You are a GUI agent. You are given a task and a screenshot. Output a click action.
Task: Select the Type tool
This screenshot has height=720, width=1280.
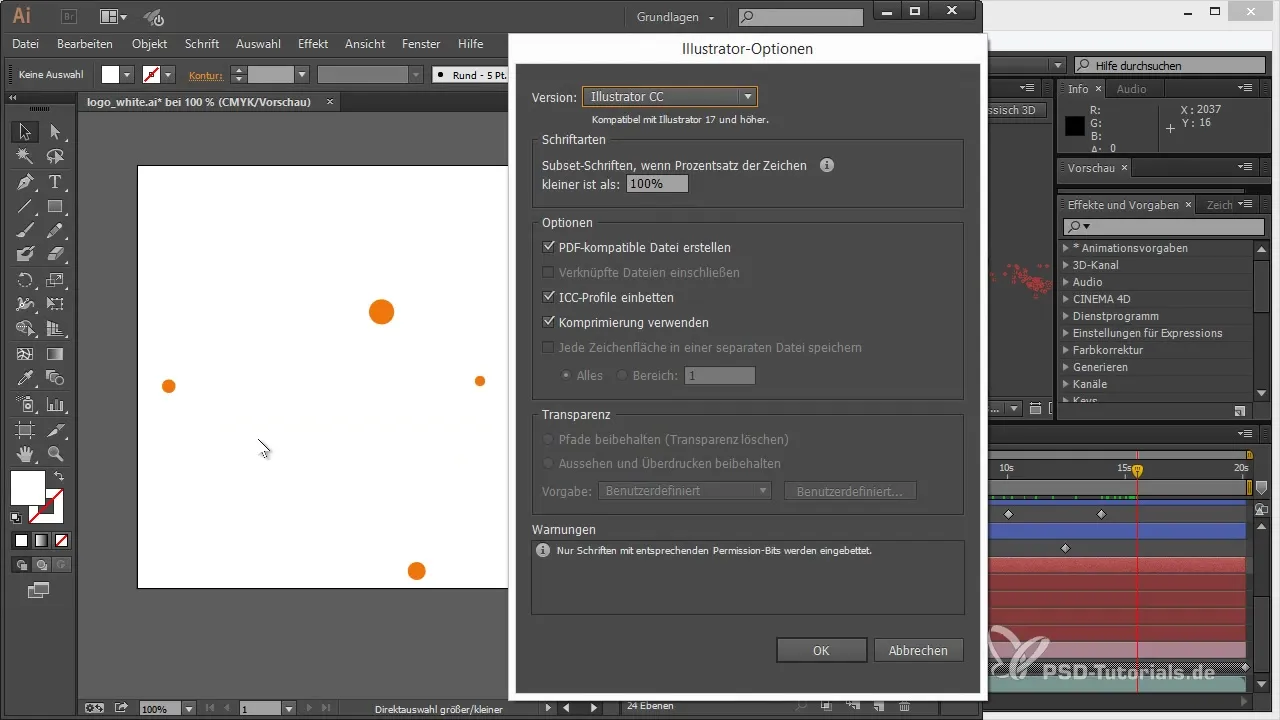55,182
